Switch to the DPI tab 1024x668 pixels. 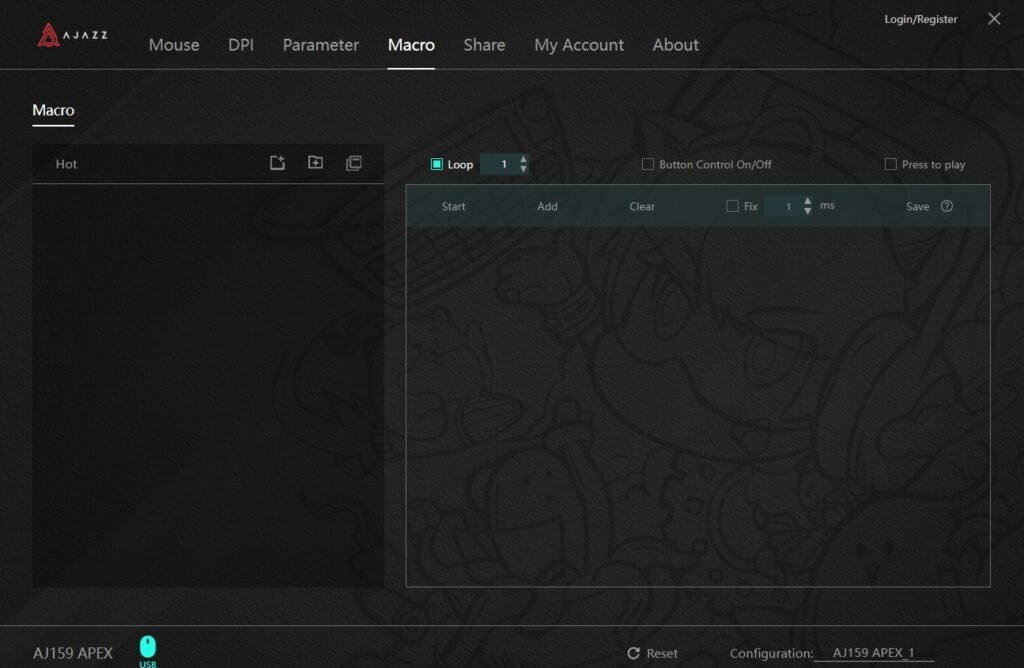tap(241, 45)
